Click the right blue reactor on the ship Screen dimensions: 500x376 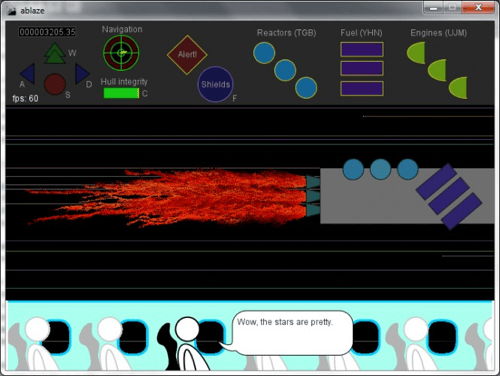click(407, 169)
